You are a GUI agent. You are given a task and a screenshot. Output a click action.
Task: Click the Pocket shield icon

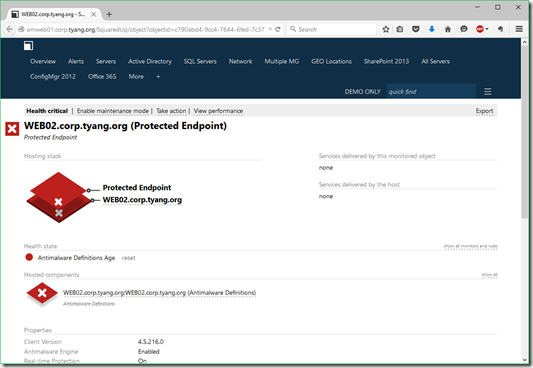pos(415,29)
